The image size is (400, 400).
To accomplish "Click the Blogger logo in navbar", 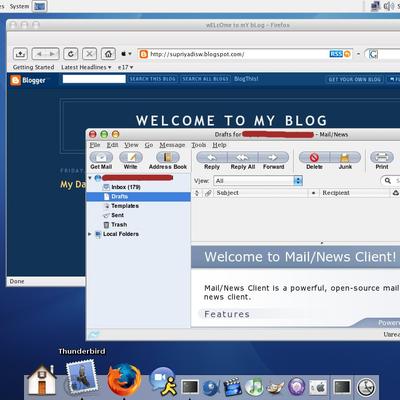I will 28,80.
